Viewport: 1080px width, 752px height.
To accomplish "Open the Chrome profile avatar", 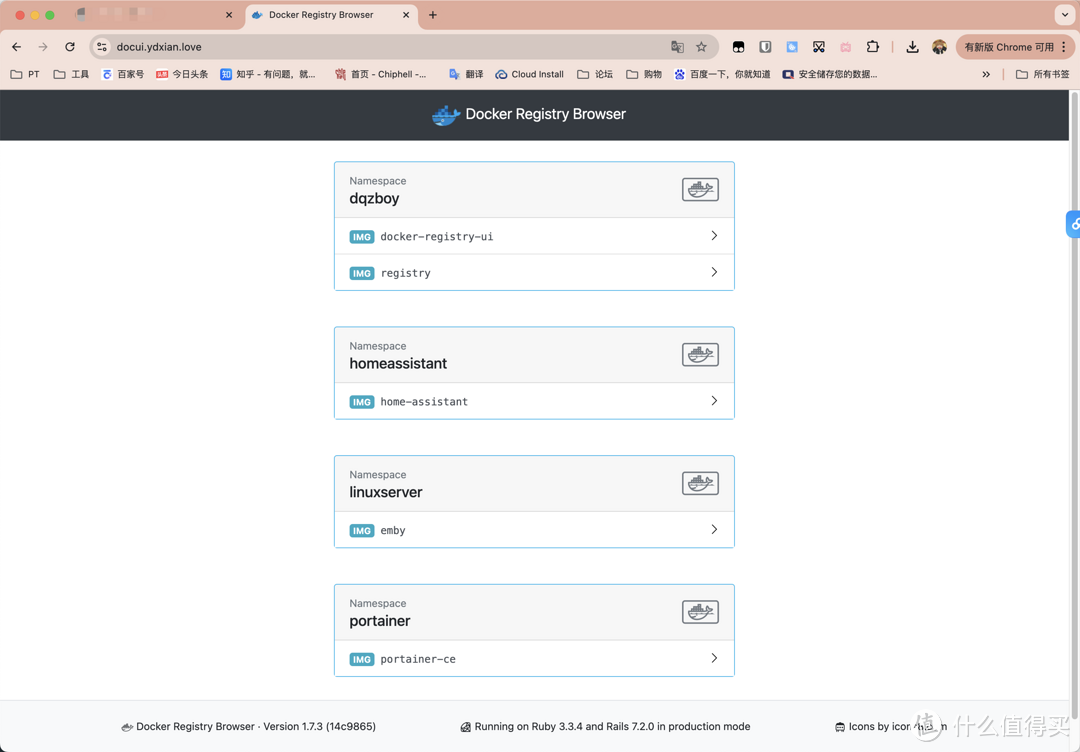I will coord(939,47).
